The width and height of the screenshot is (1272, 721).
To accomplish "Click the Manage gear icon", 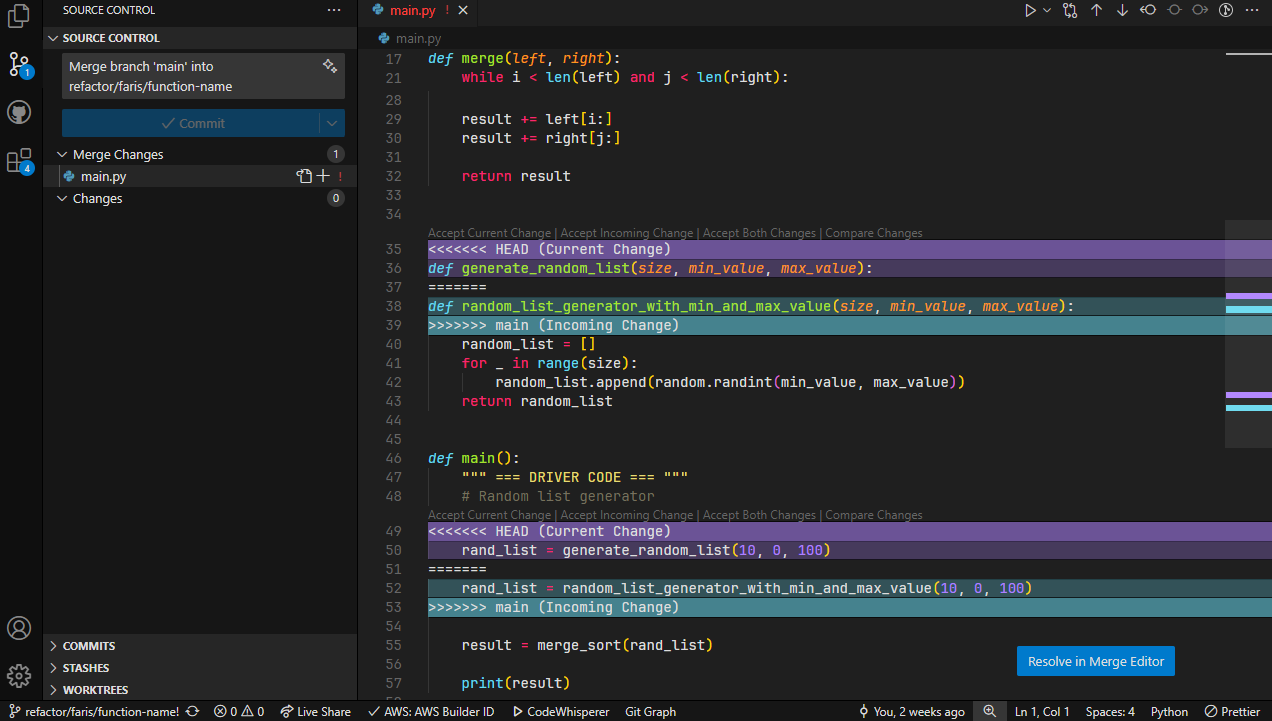I will point(19,676).
